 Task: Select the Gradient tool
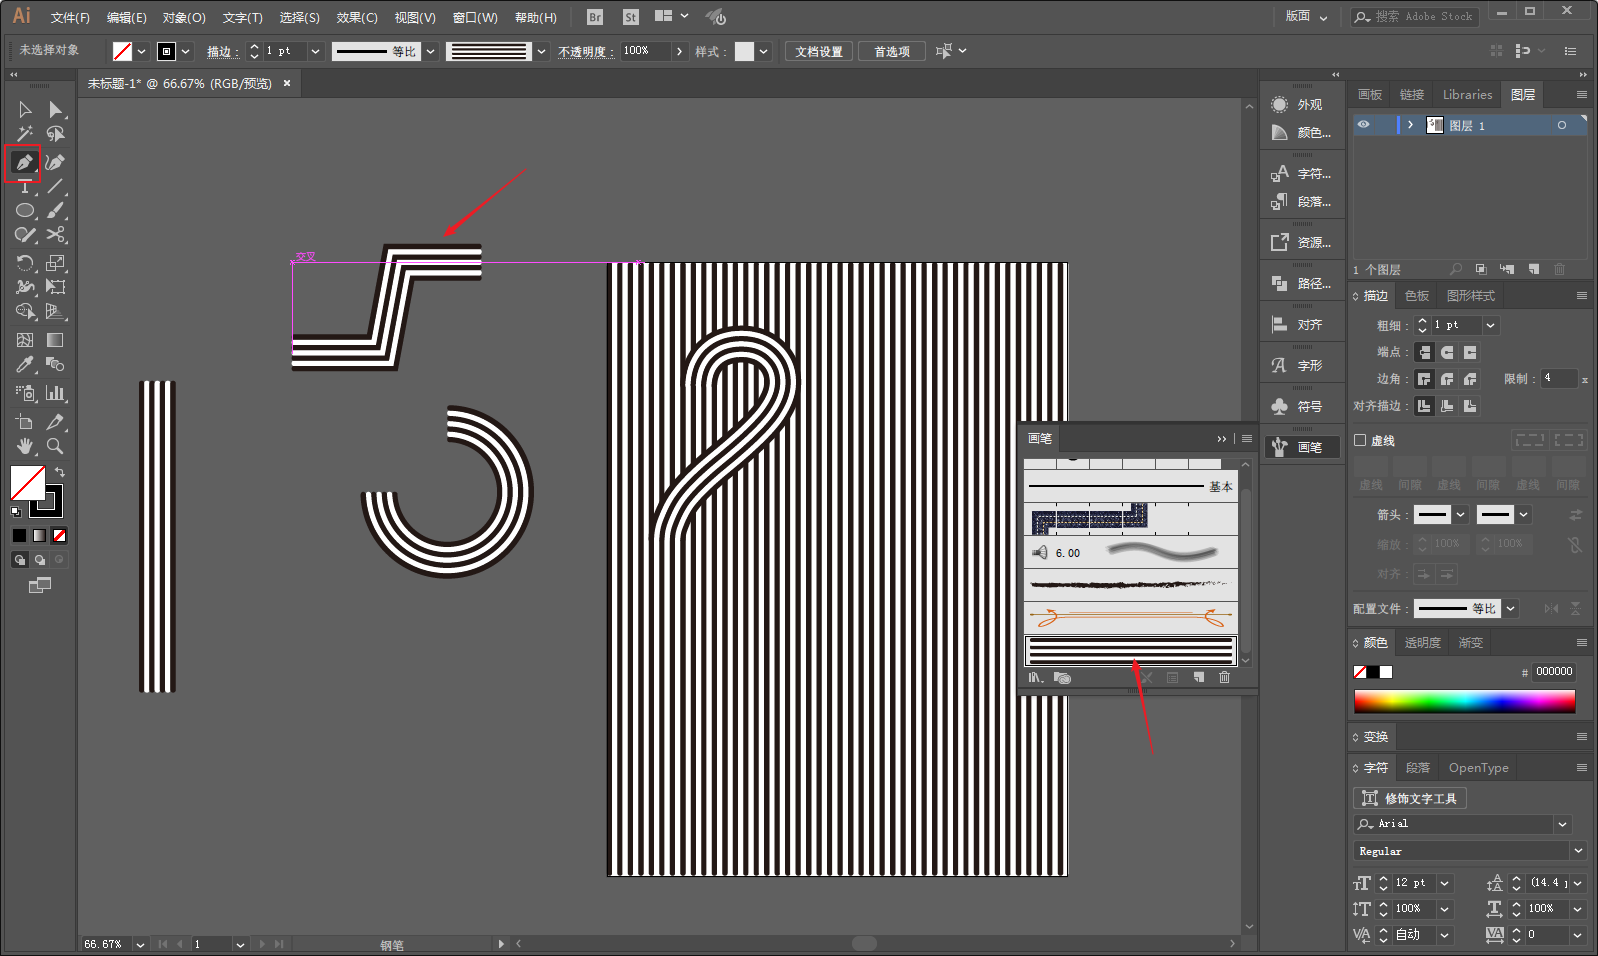[x=55, y=340]
